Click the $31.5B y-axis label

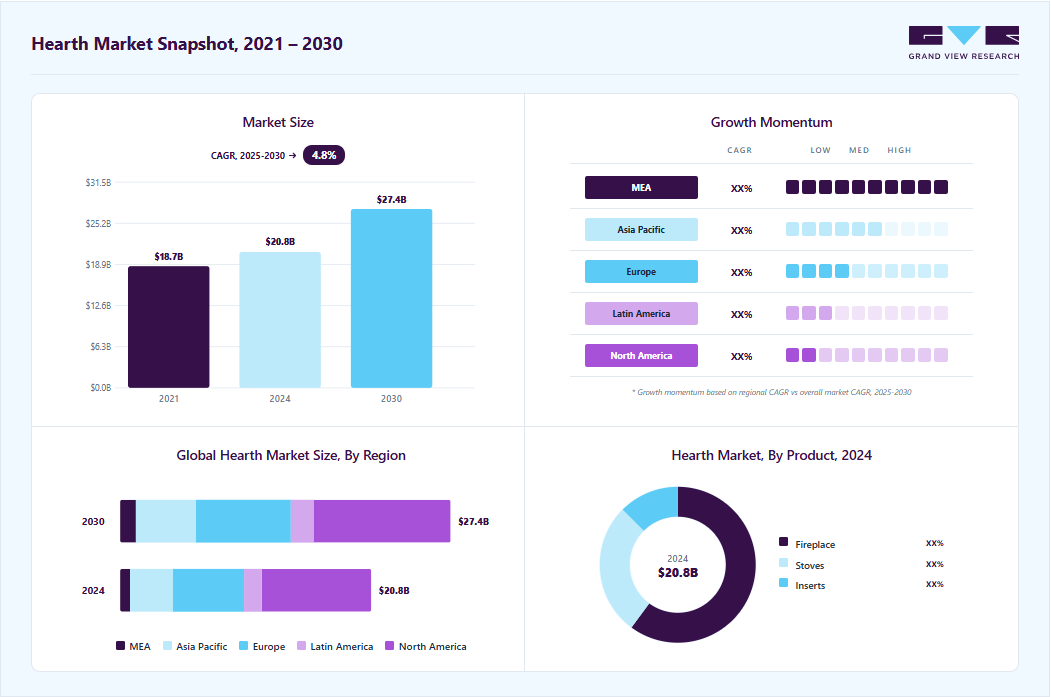99,182
